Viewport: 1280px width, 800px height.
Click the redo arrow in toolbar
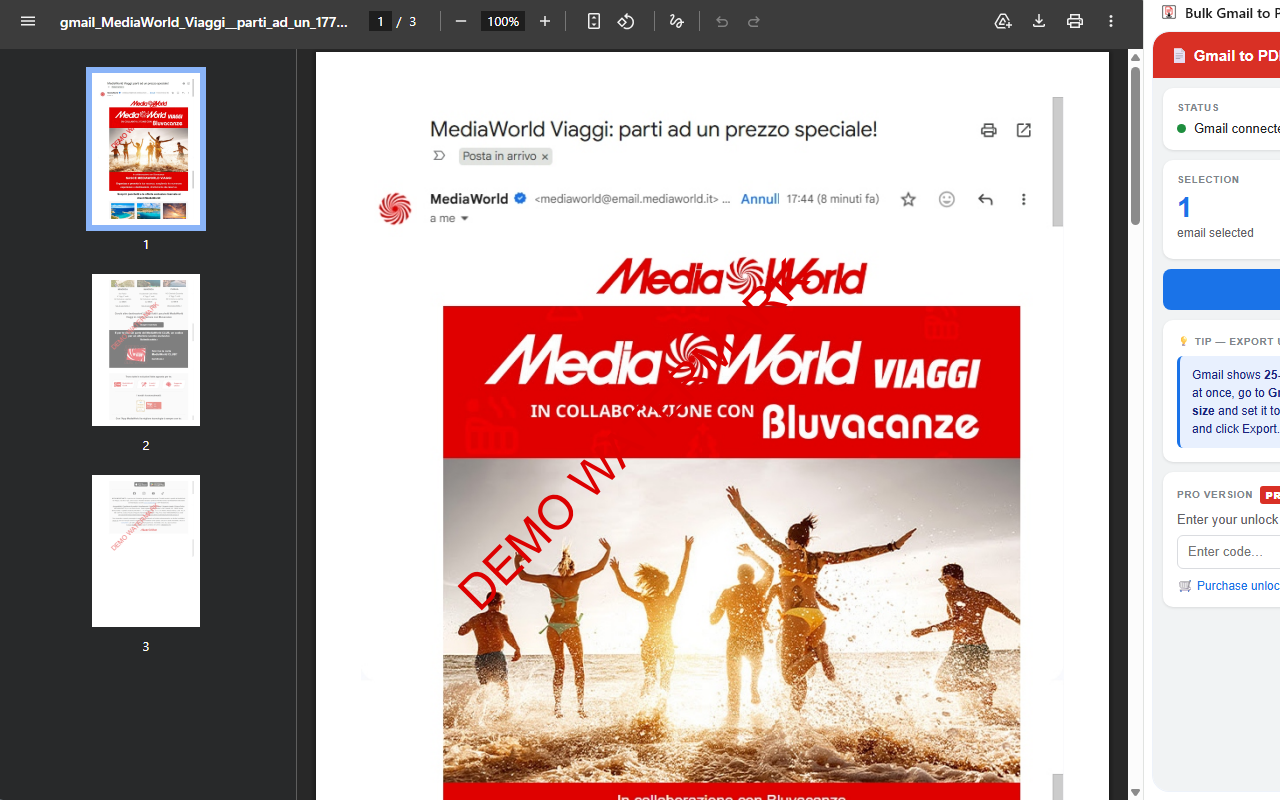point(754,21)
